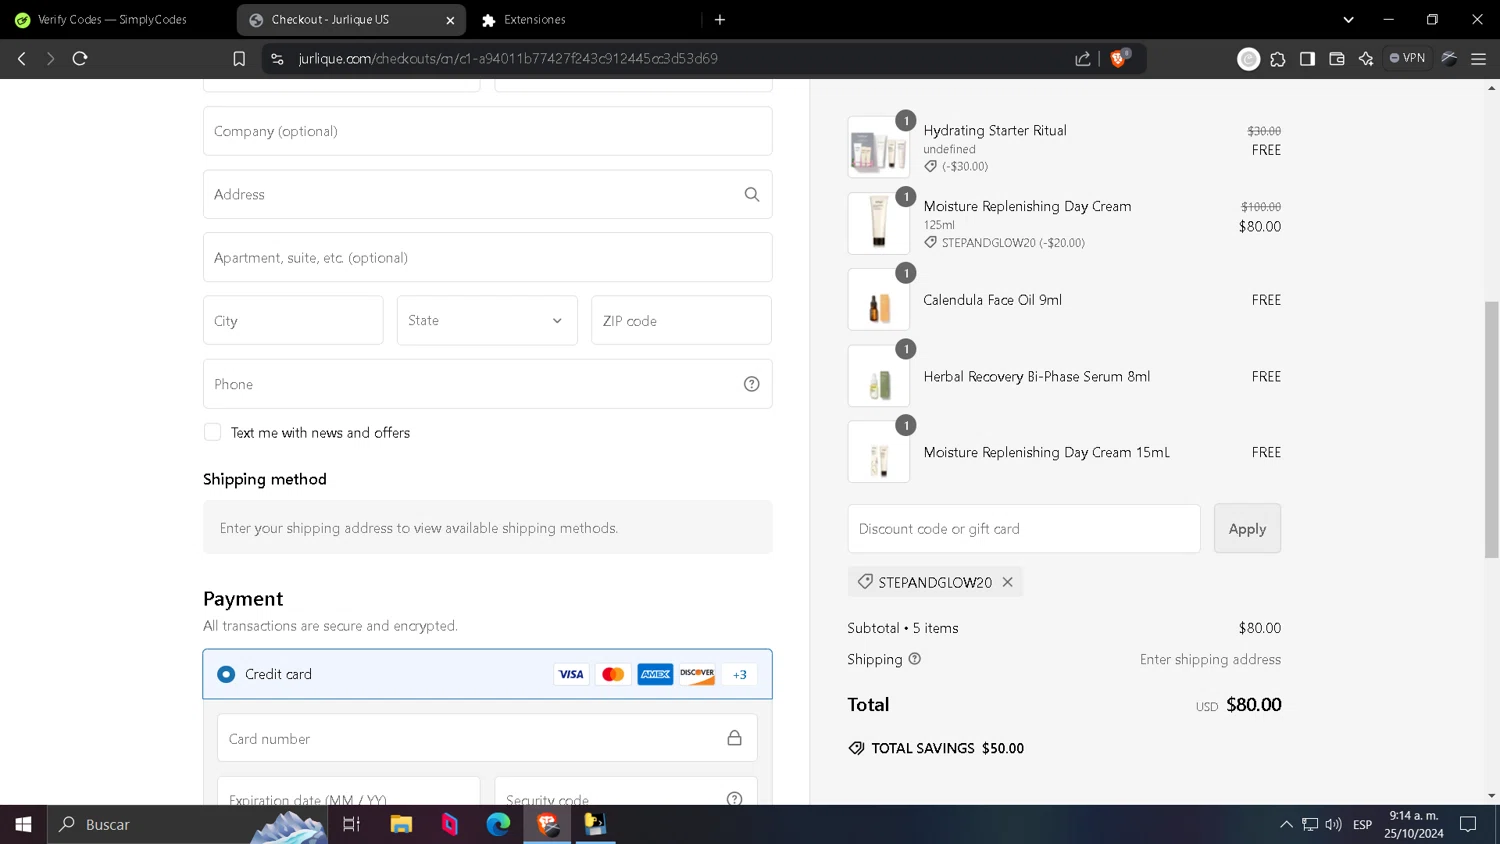This screenshot has height=844, width=1500.
Task: Click the Card number field
Action: click(487, 738)
